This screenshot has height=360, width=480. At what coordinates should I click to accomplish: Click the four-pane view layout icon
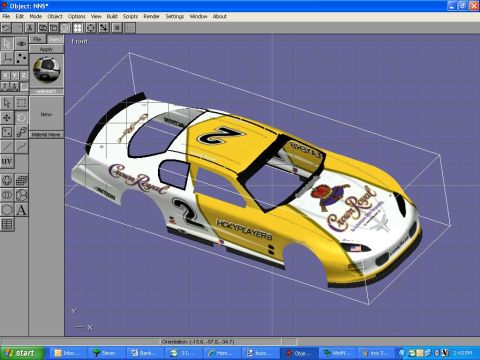tap(78, 28)
